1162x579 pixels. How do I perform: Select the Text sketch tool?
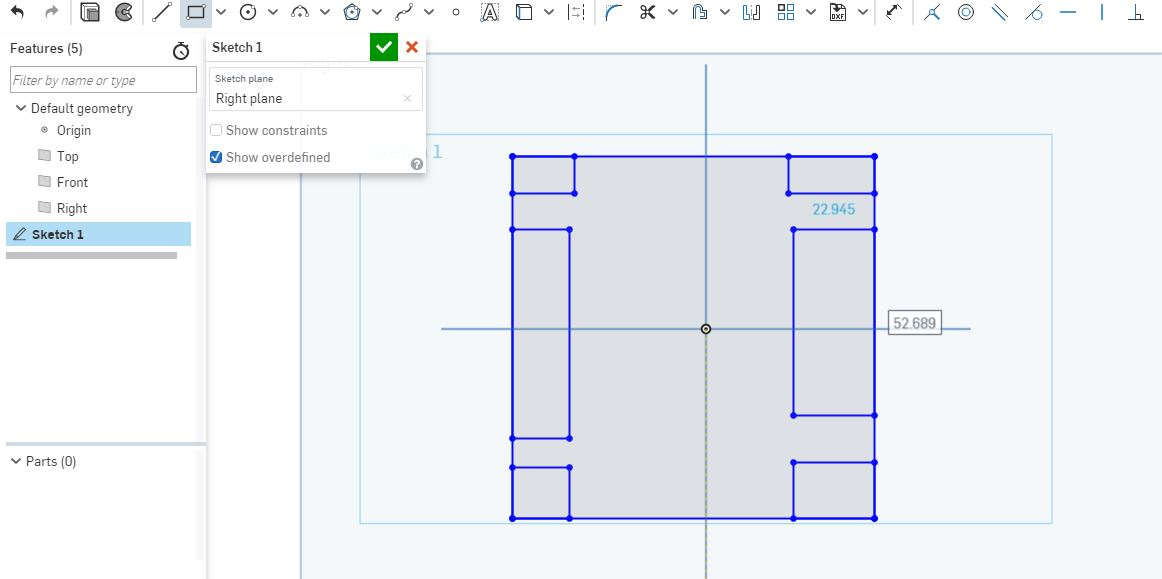pyautogui.click(x=489, y=12)
